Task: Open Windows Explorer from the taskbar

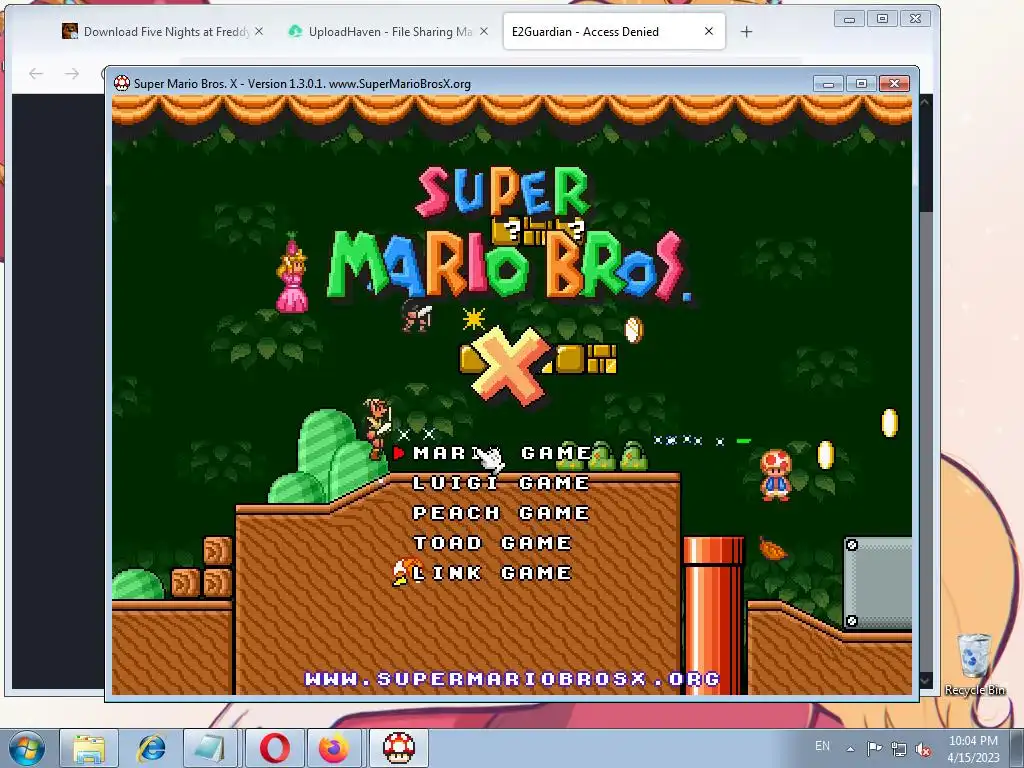Action: pos(89,748)
